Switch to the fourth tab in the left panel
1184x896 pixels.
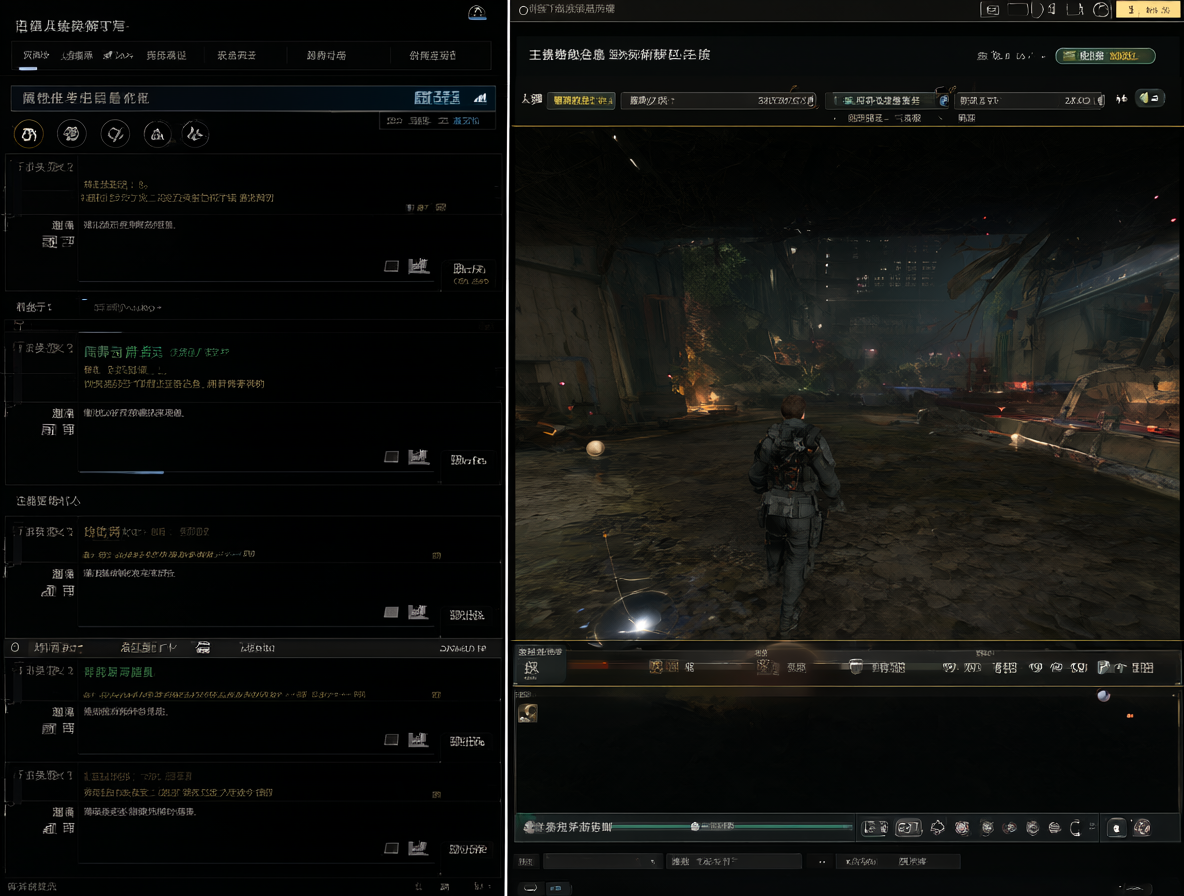[x=166, y=55]
